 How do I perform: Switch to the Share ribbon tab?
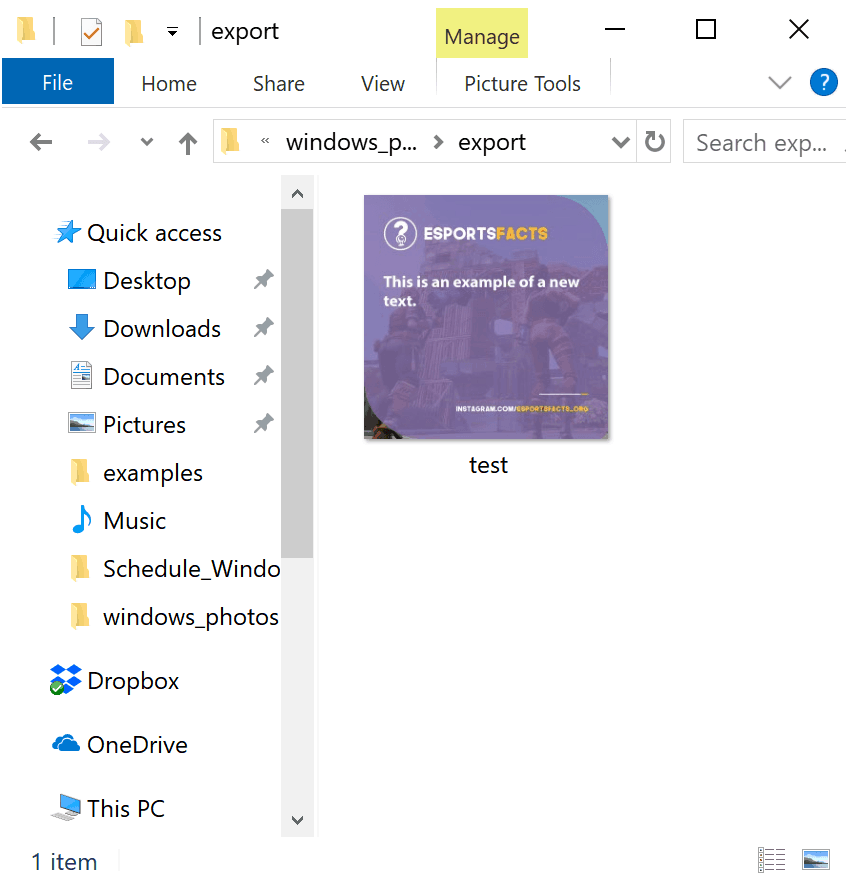(x=278, y=84)
